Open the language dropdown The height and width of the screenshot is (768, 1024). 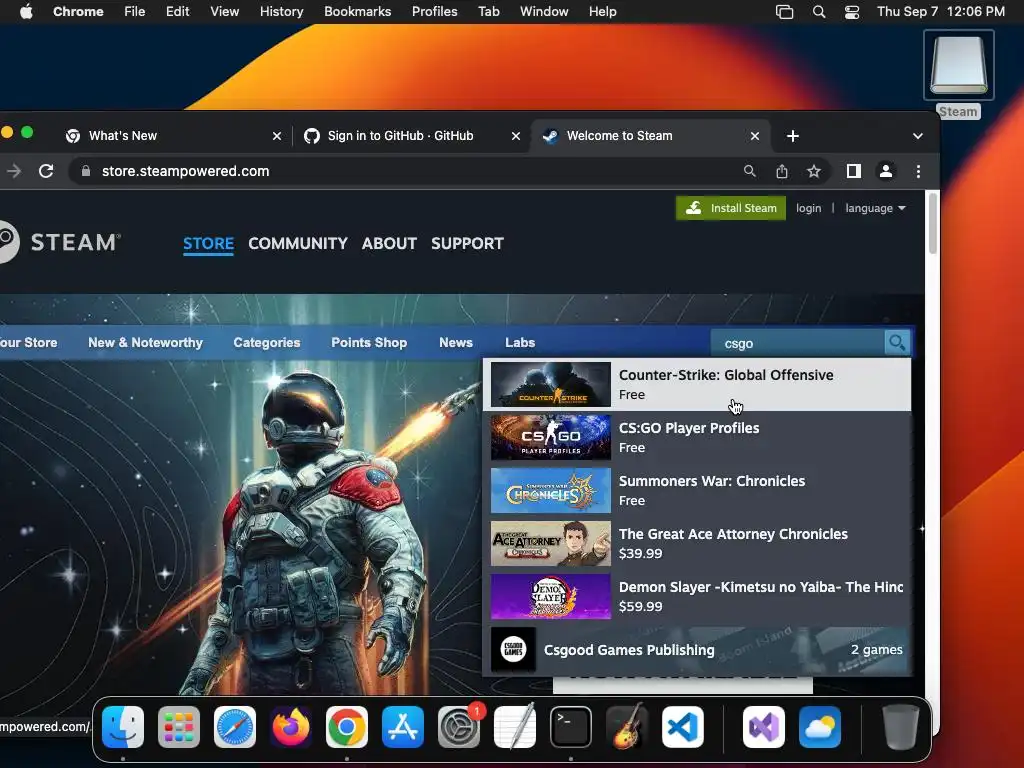pos(875,208)
